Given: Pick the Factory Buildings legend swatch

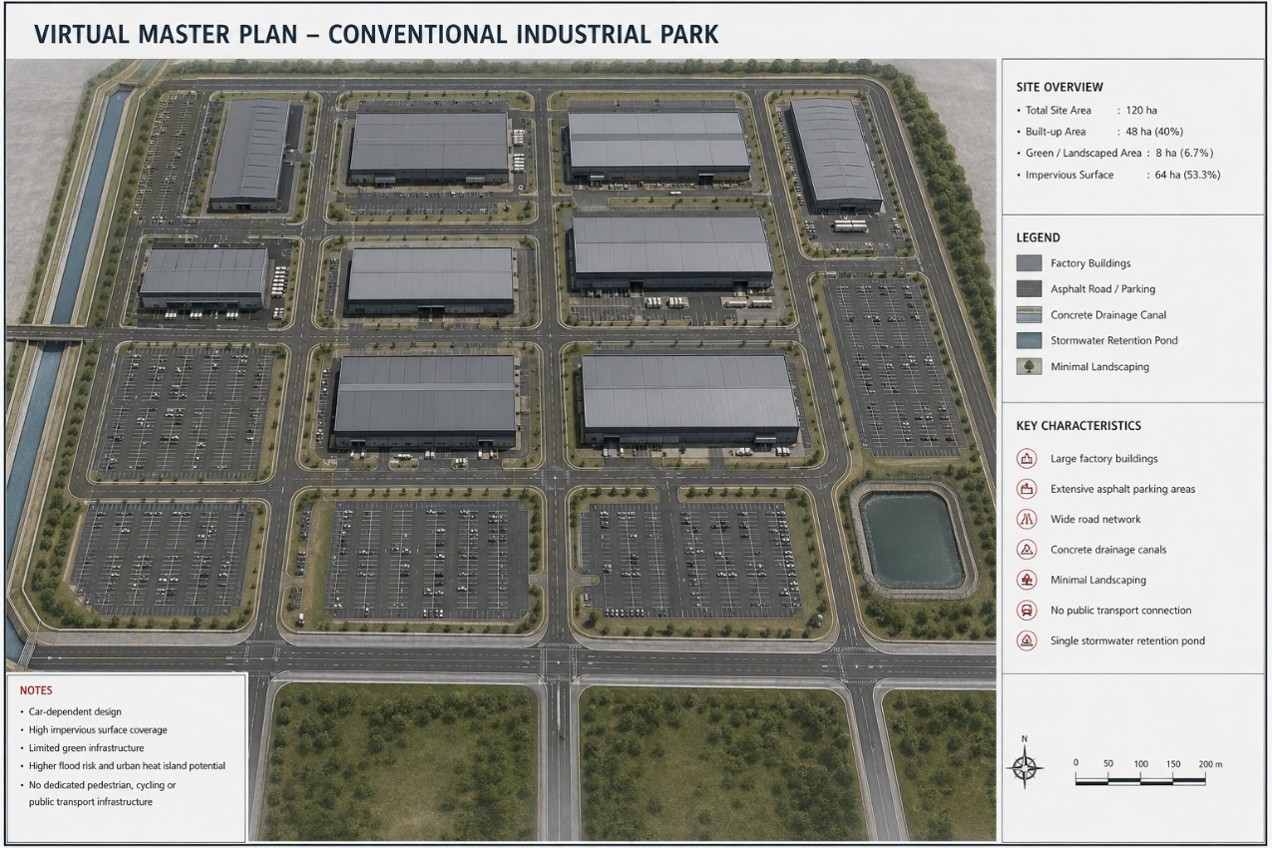Looking at the screenshot, I should (1028, 263).
